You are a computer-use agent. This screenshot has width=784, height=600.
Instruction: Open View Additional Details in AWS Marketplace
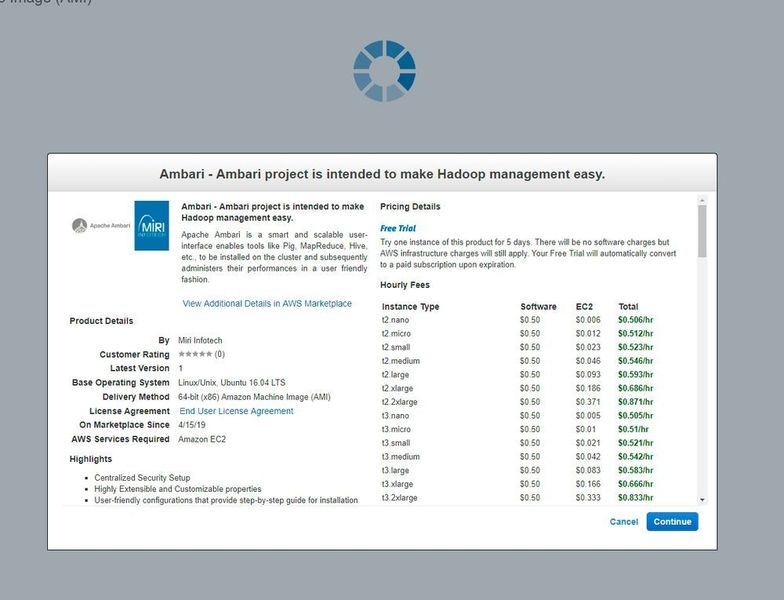pos(267,304)
